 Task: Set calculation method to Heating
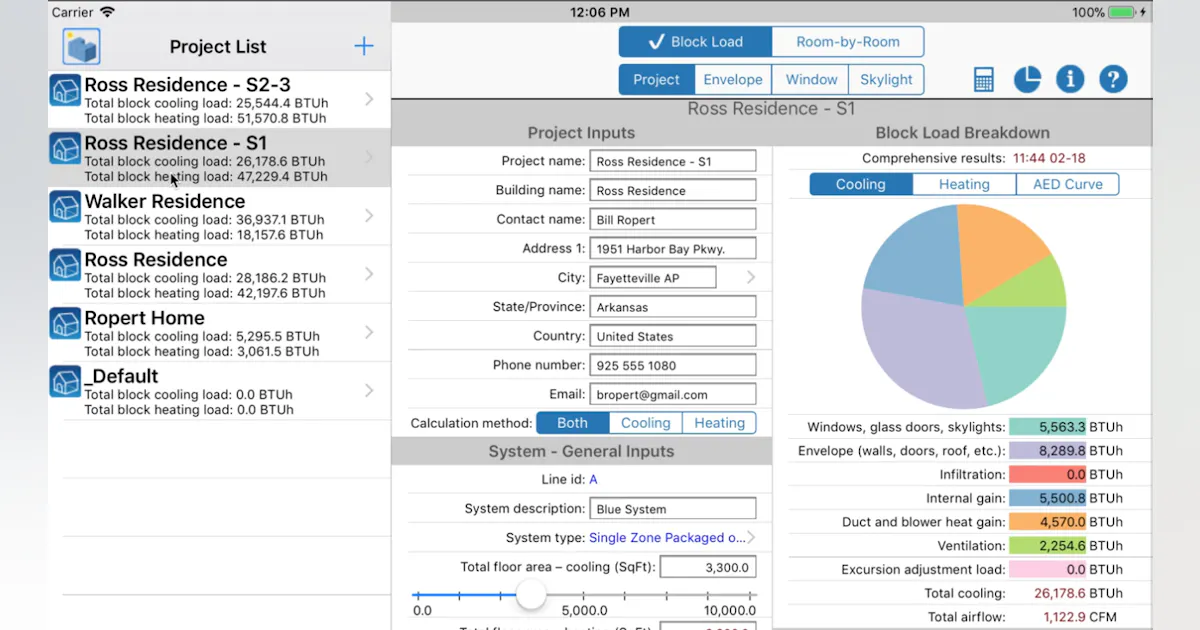pos(720,423)
